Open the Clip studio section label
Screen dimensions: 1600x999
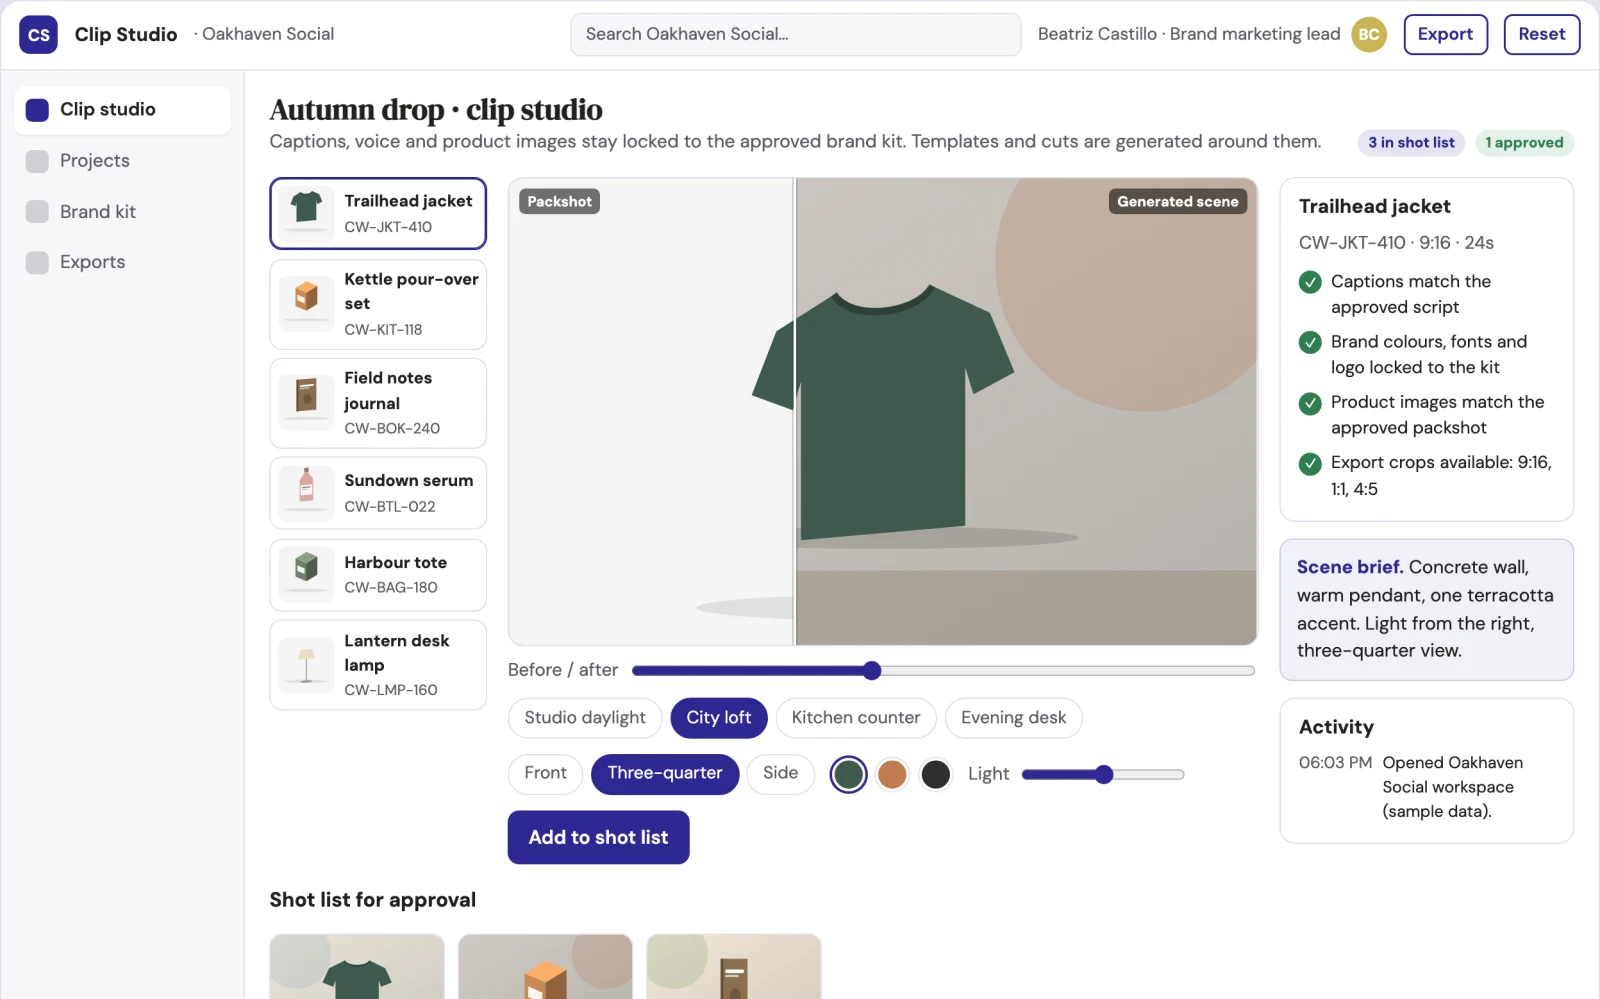pos(108,110)
